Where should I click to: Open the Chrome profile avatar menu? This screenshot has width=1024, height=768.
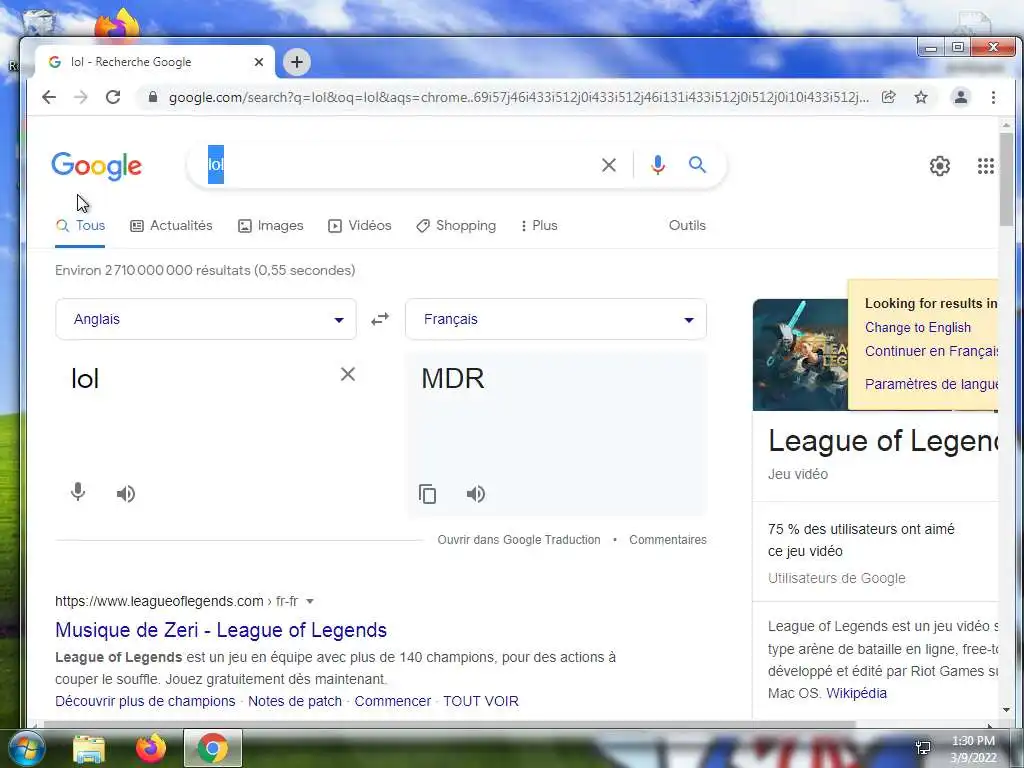[x=961, y=97]
